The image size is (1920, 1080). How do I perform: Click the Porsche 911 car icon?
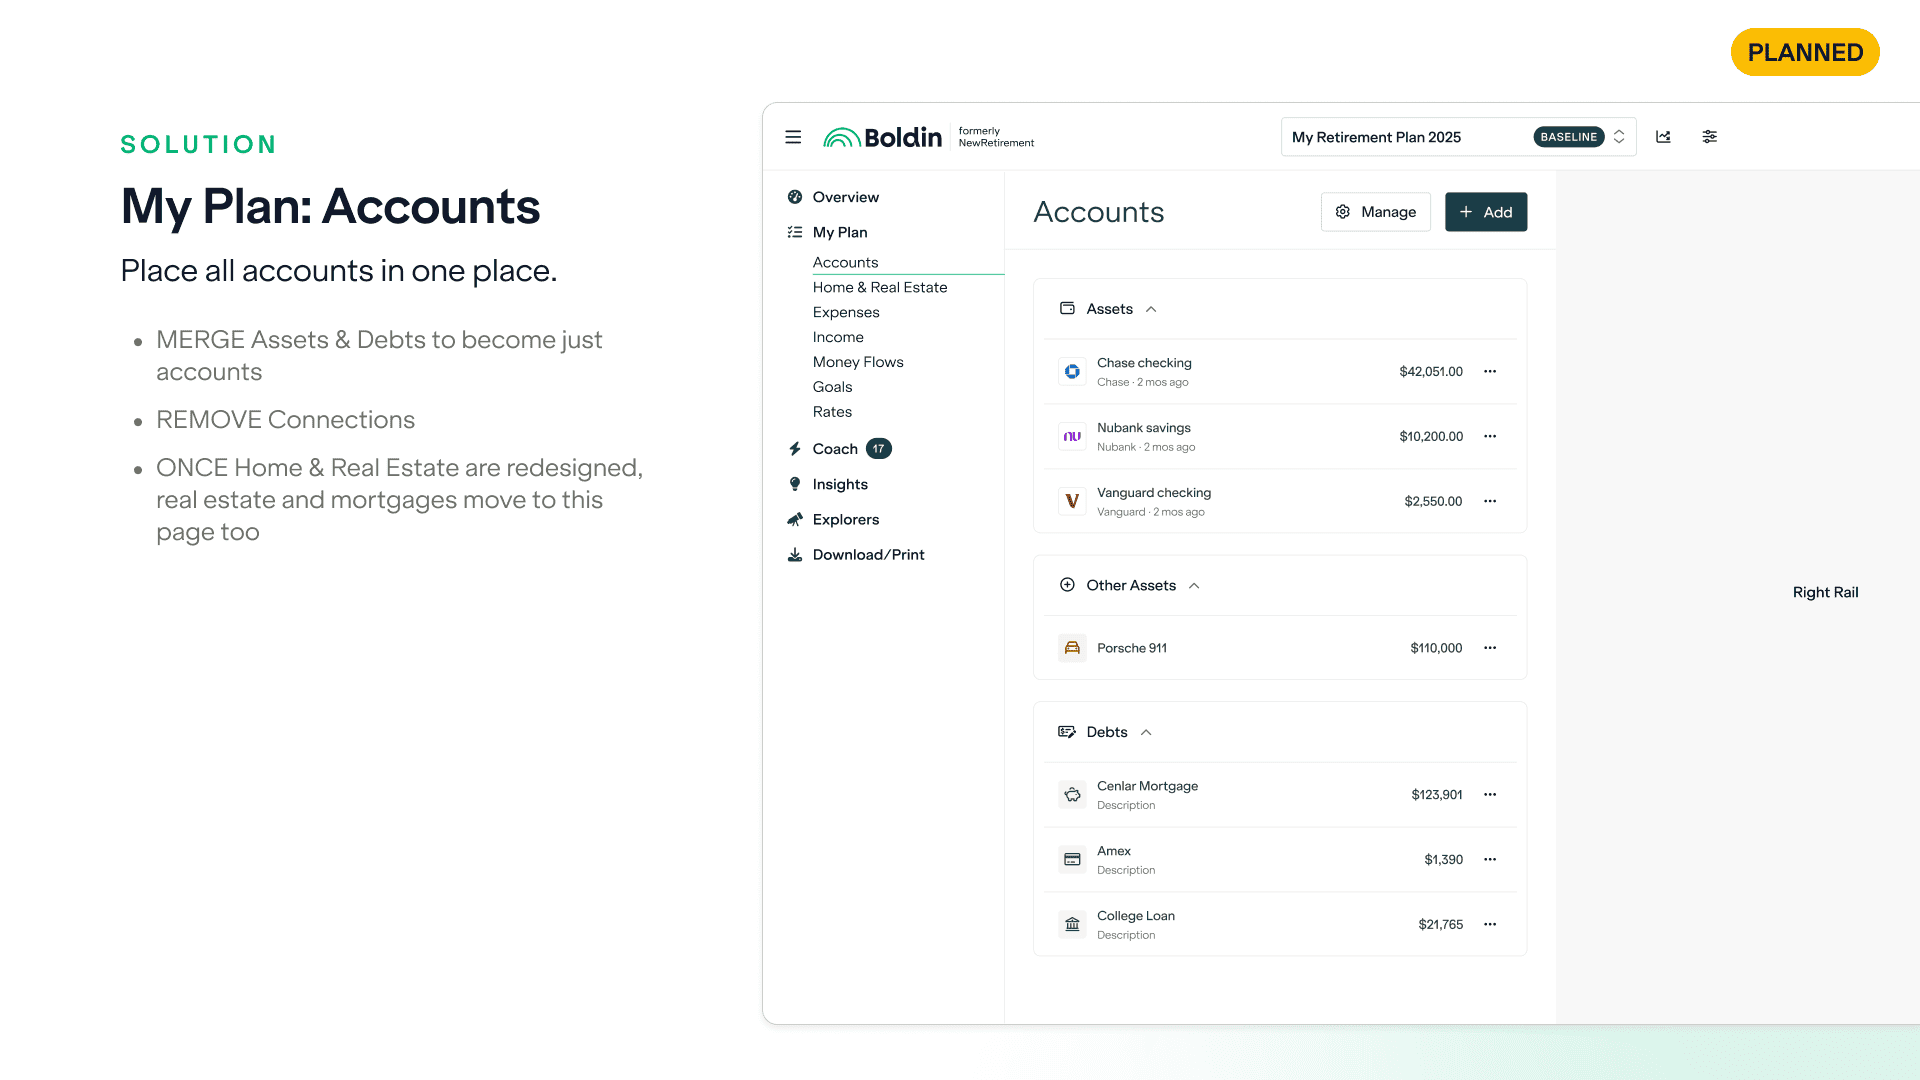pyautogui.click(x=1072, y=648)
